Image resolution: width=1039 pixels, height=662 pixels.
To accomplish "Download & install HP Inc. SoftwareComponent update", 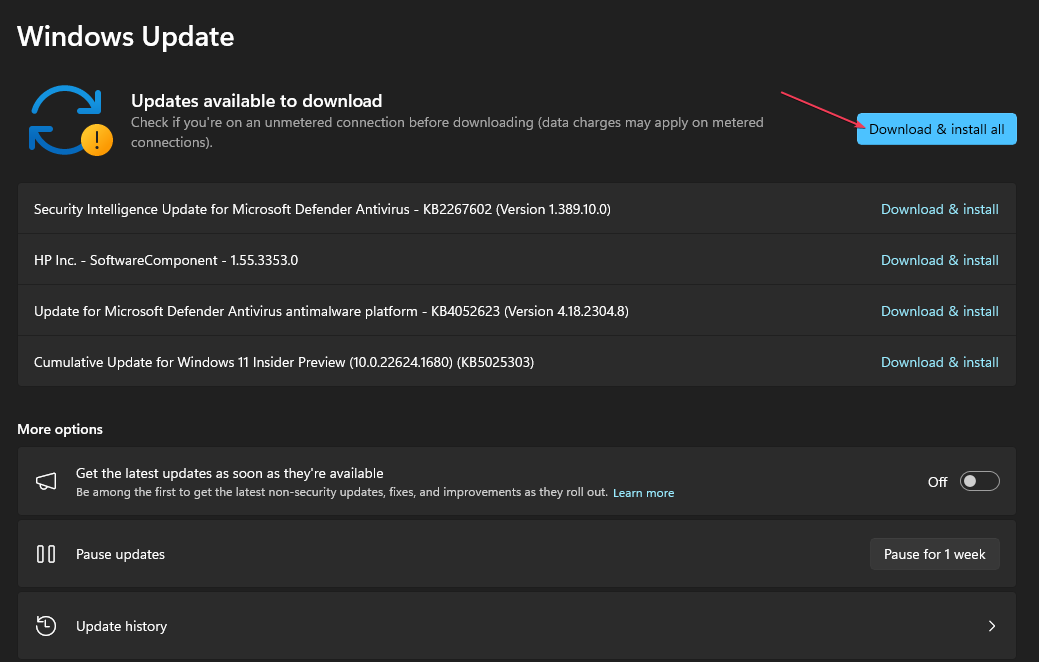I will [x=940, y=260].
